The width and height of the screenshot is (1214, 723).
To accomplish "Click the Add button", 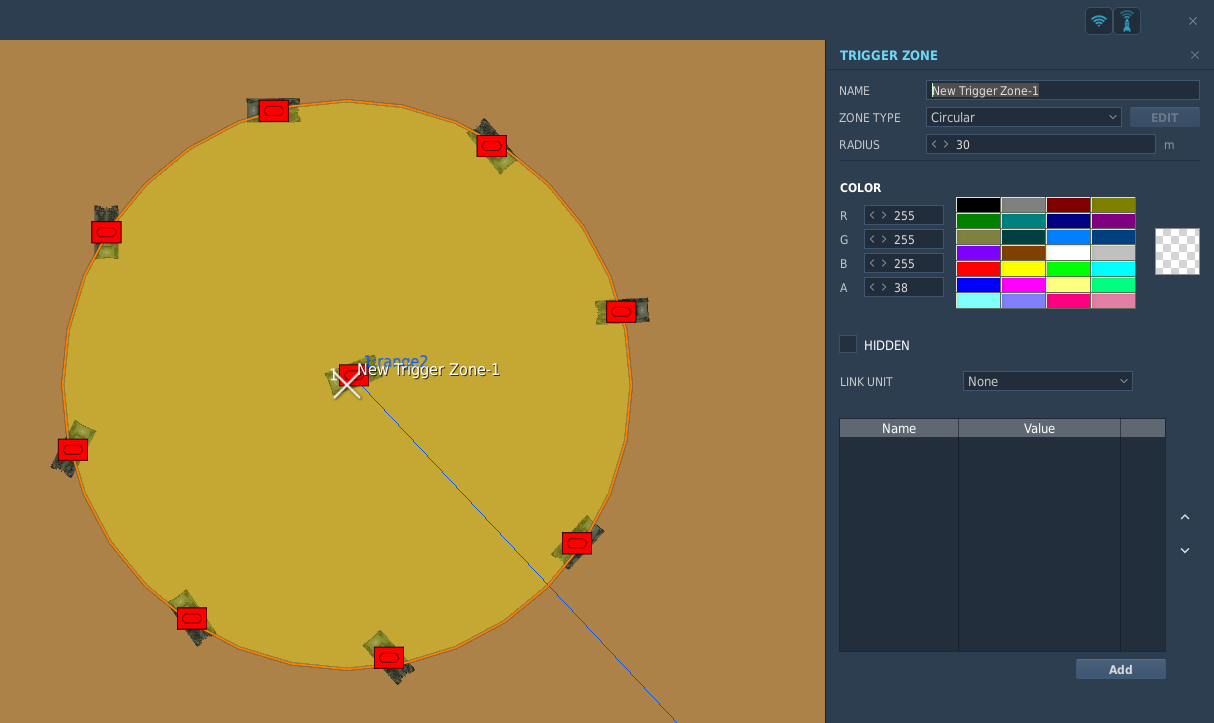I will coord(1121,669).
